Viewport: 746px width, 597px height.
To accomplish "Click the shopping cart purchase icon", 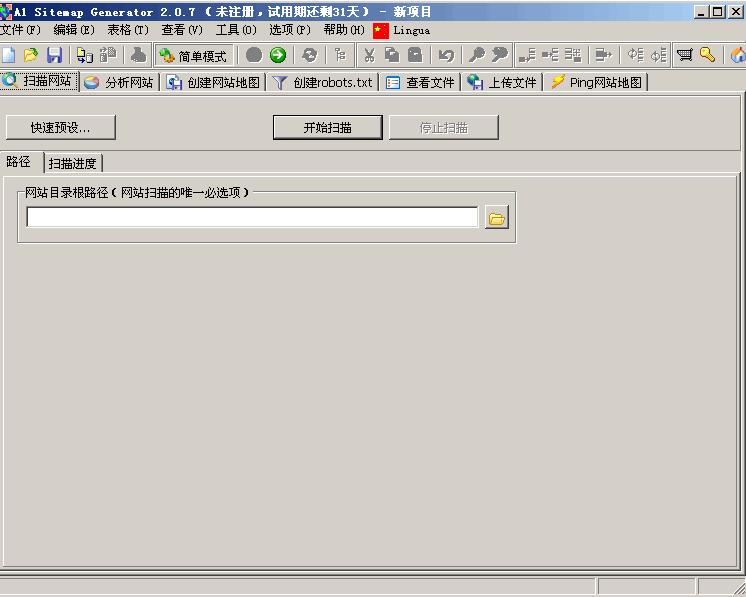I will (685, 56).
